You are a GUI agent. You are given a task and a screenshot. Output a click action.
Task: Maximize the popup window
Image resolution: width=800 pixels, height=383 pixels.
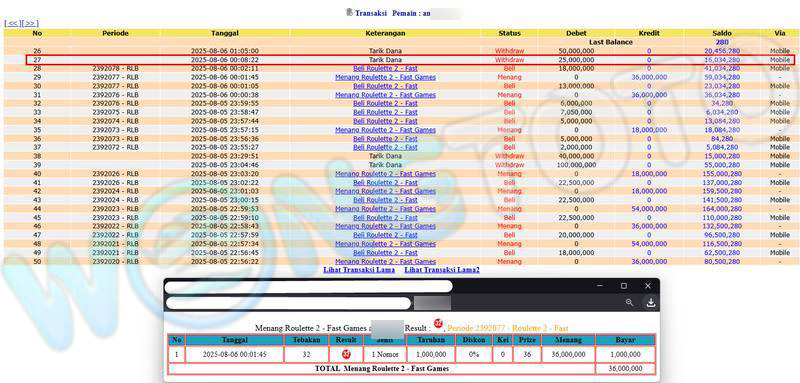tap(623, 286)
